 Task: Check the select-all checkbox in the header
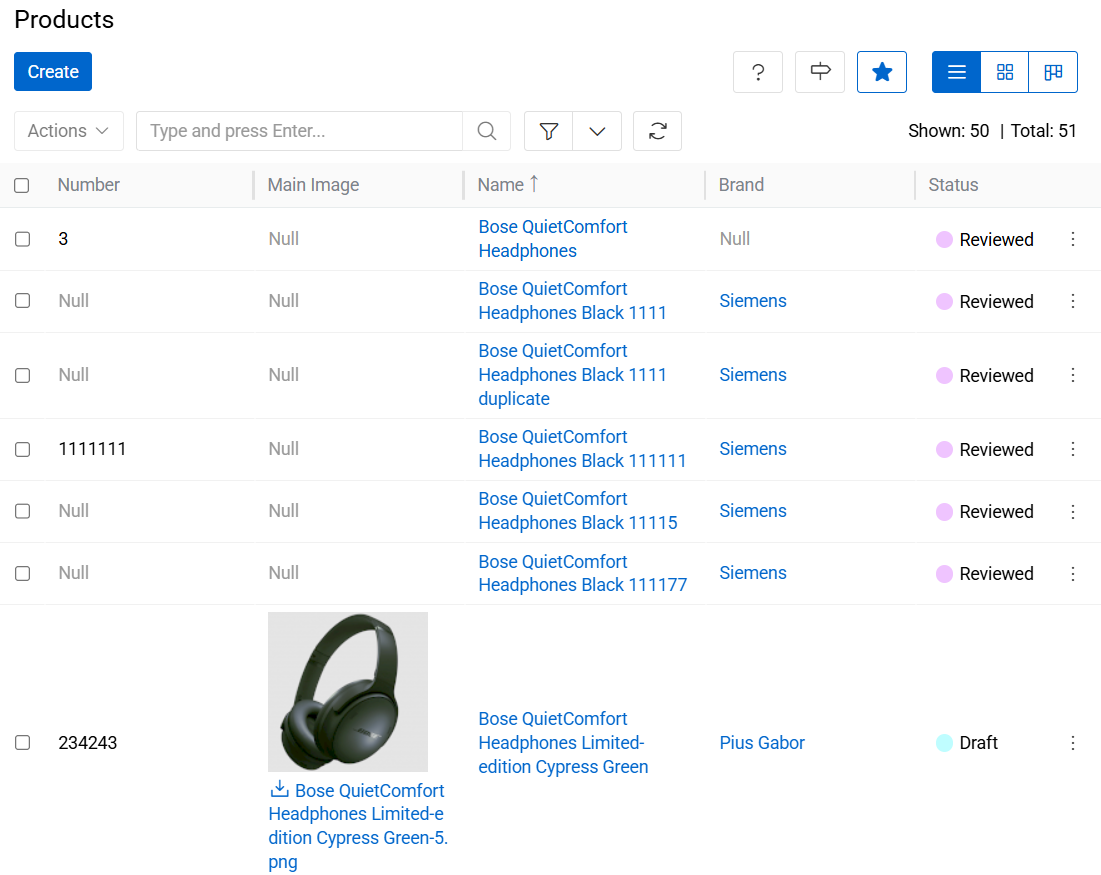tap(22, 185)
